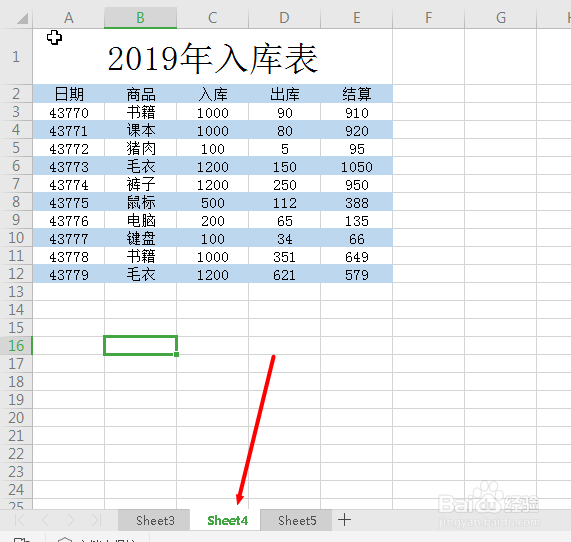Select the 鼠标 product cell
This screenshot has width=571, height=542.
click(141, 202)
